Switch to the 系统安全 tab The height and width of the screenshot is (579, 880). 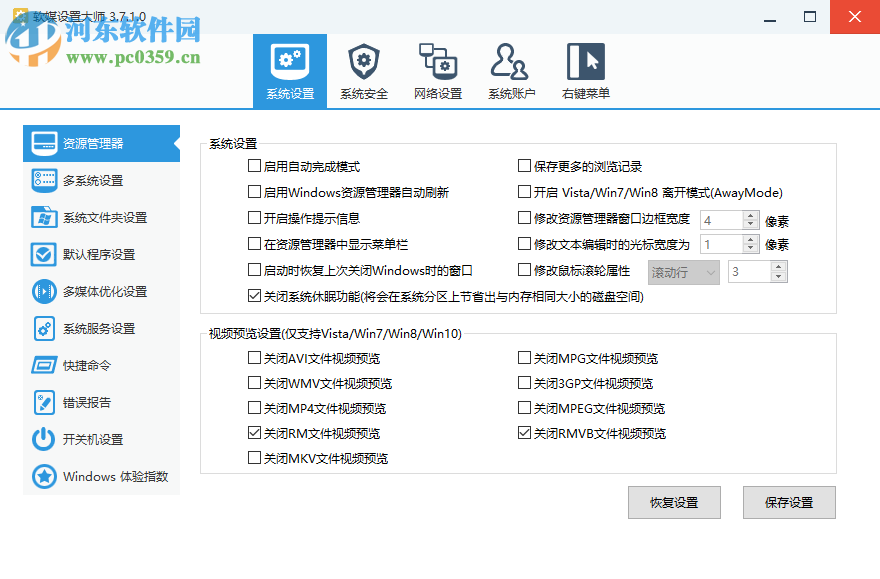(363, 70)
